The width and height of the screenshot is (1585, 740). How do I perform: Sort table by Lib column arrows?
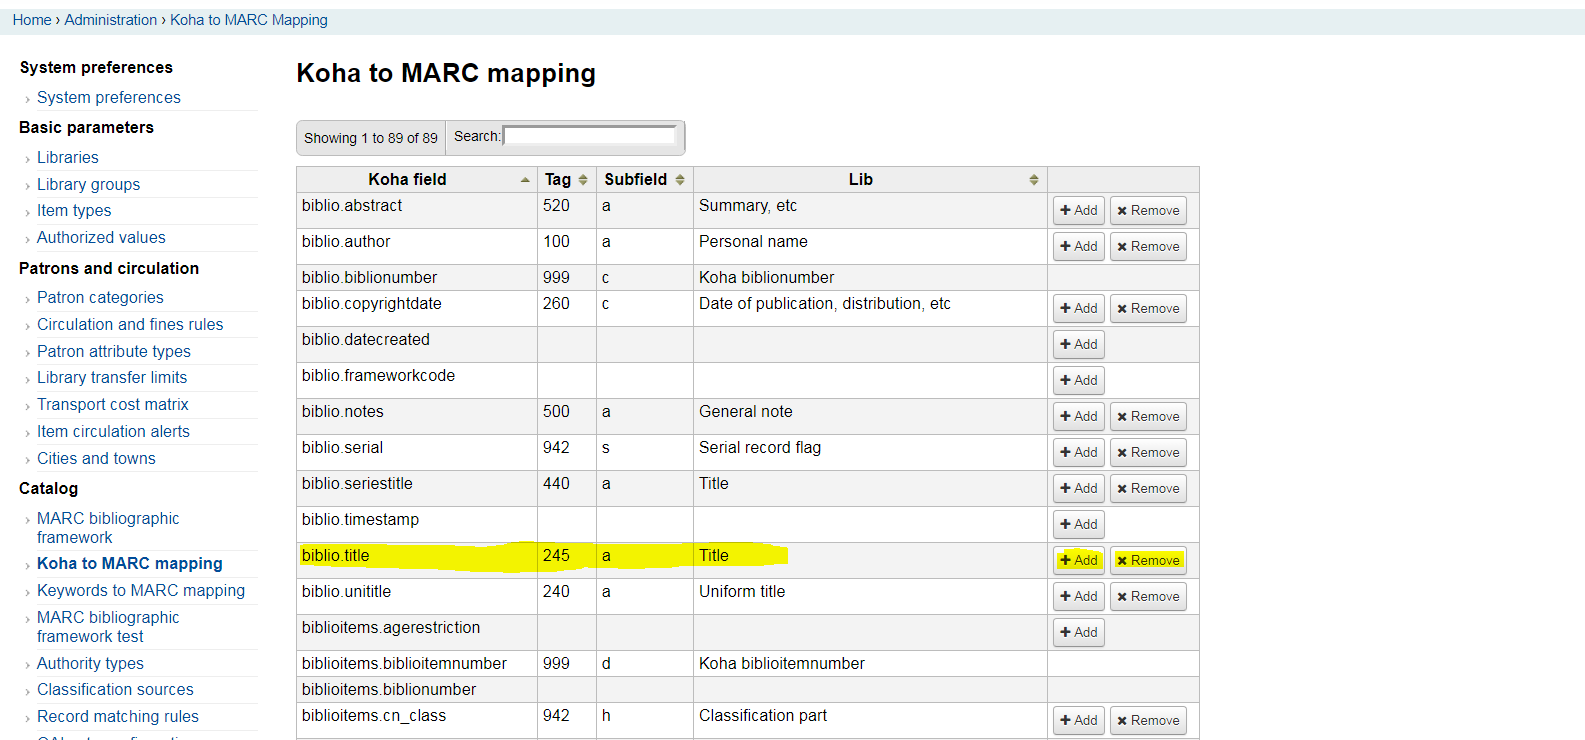tap(1034, 180)
